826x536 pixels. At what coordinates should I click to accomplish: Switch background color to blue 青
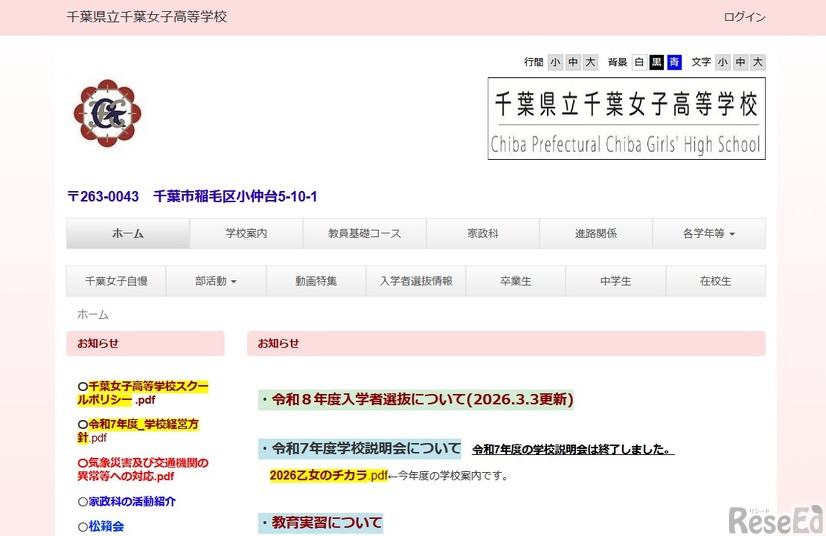pyautogui.click(x=674, y=62)
